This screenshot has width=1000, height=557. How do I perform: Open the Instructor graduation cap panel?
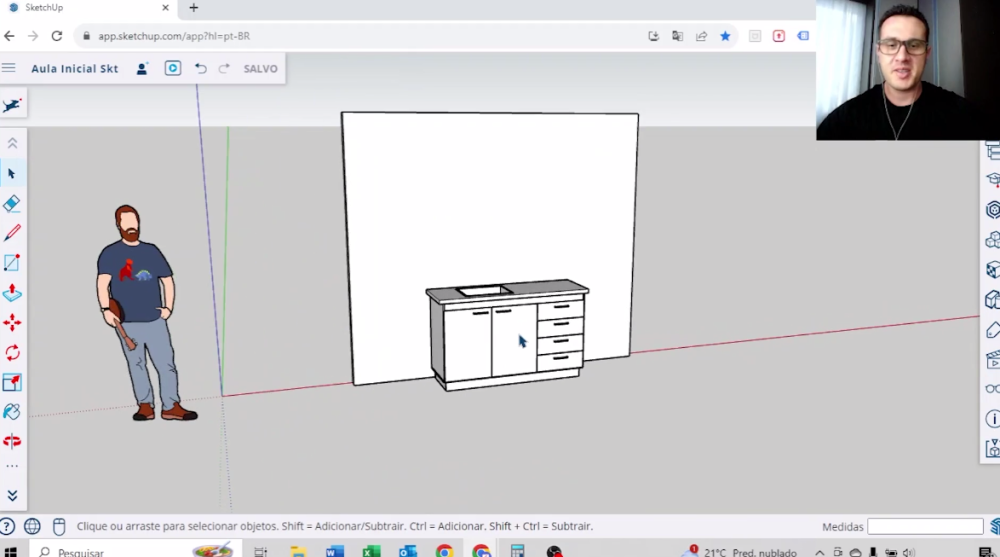click(992, 180)
